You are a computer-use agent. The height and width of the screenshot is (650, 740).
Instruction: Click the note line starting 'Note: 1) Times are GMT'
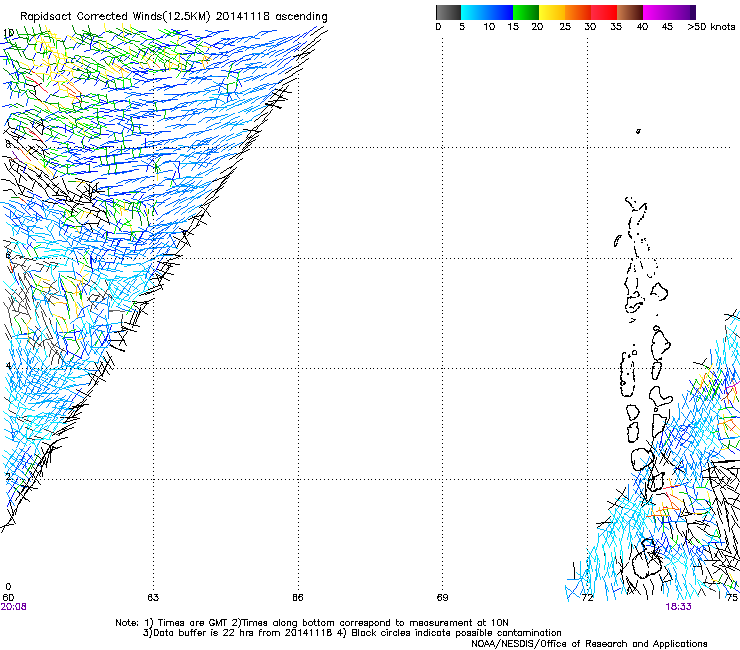312,623
